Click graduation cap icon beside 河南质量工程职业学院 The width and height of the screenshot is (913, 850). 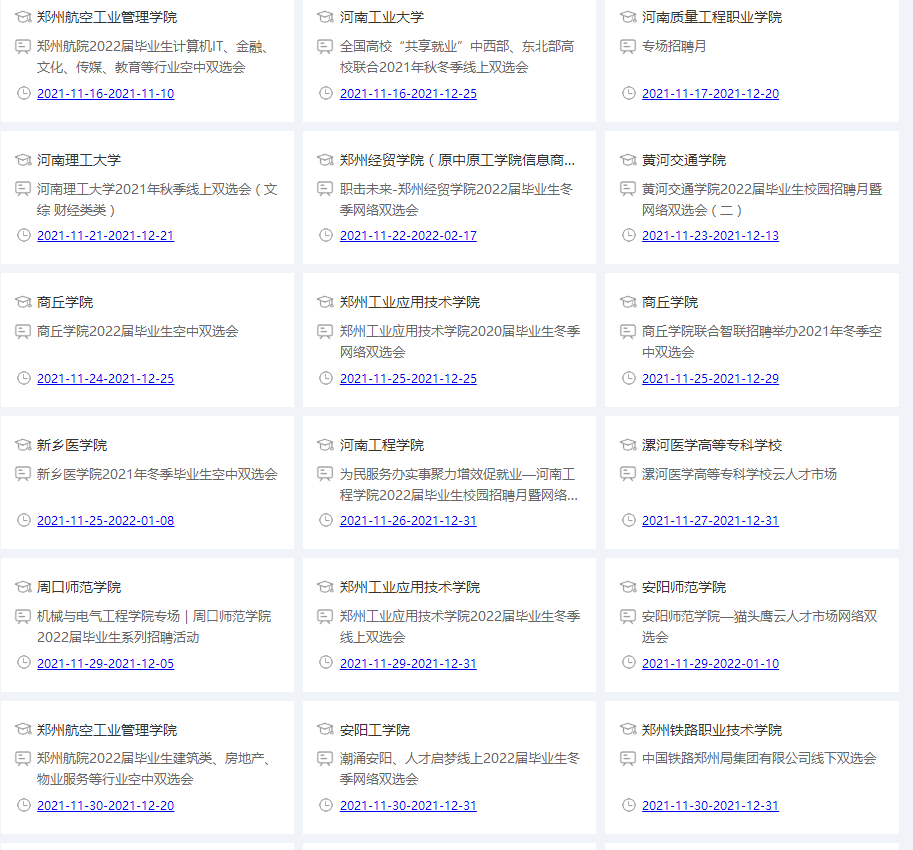628,17
